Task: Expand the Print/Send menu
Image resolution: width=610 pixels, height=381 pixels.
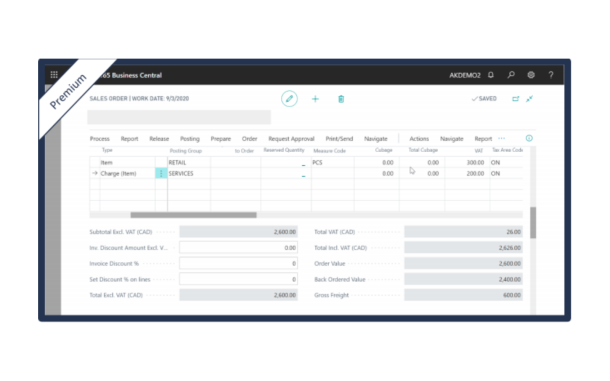Action: coord(339,139)
